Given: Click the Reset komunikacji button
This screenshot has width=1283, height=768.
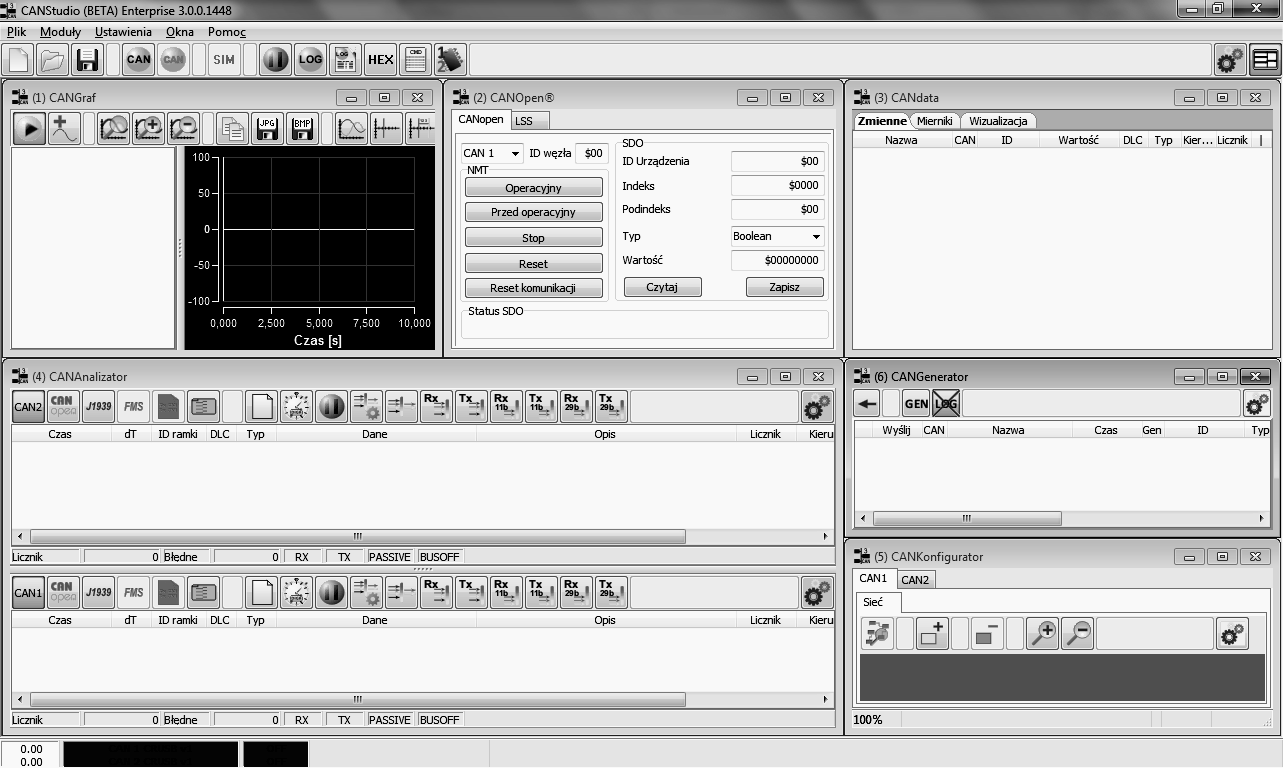Looking at the screenshot, I should tap(533, 288).
